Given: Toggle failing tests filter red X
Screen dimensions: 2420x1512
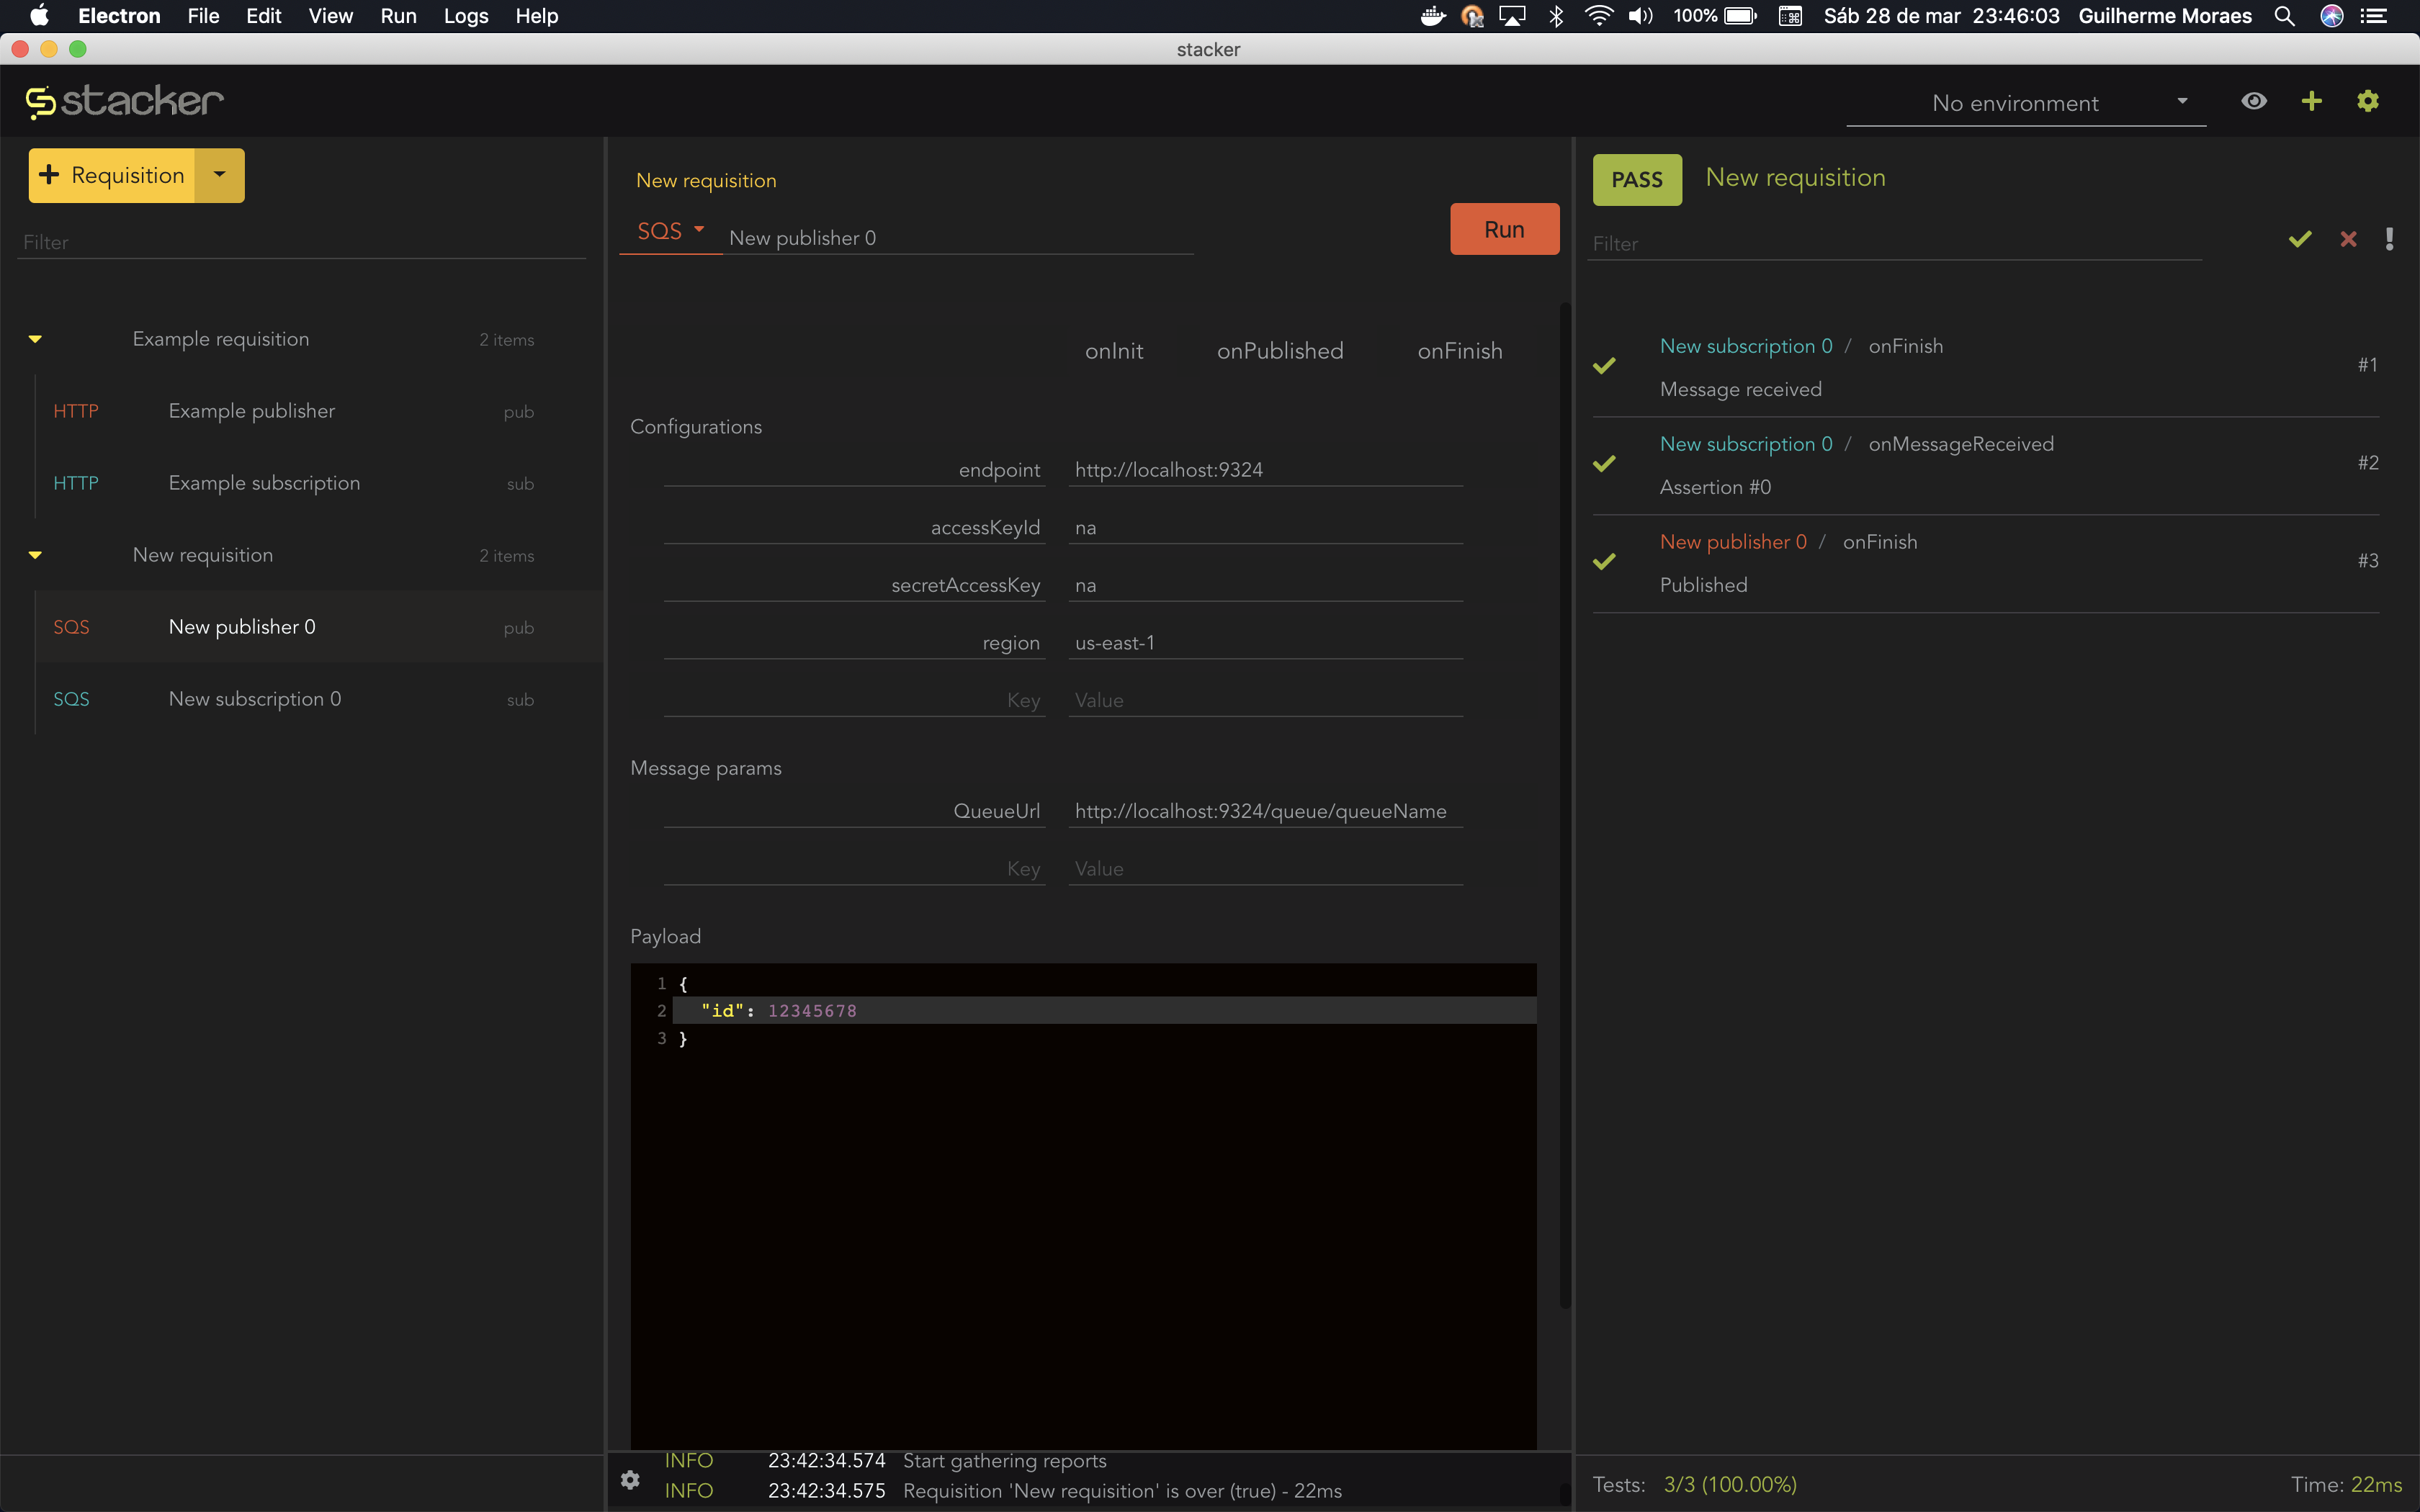Looking at the screenshot, I should pos(2348,239).
